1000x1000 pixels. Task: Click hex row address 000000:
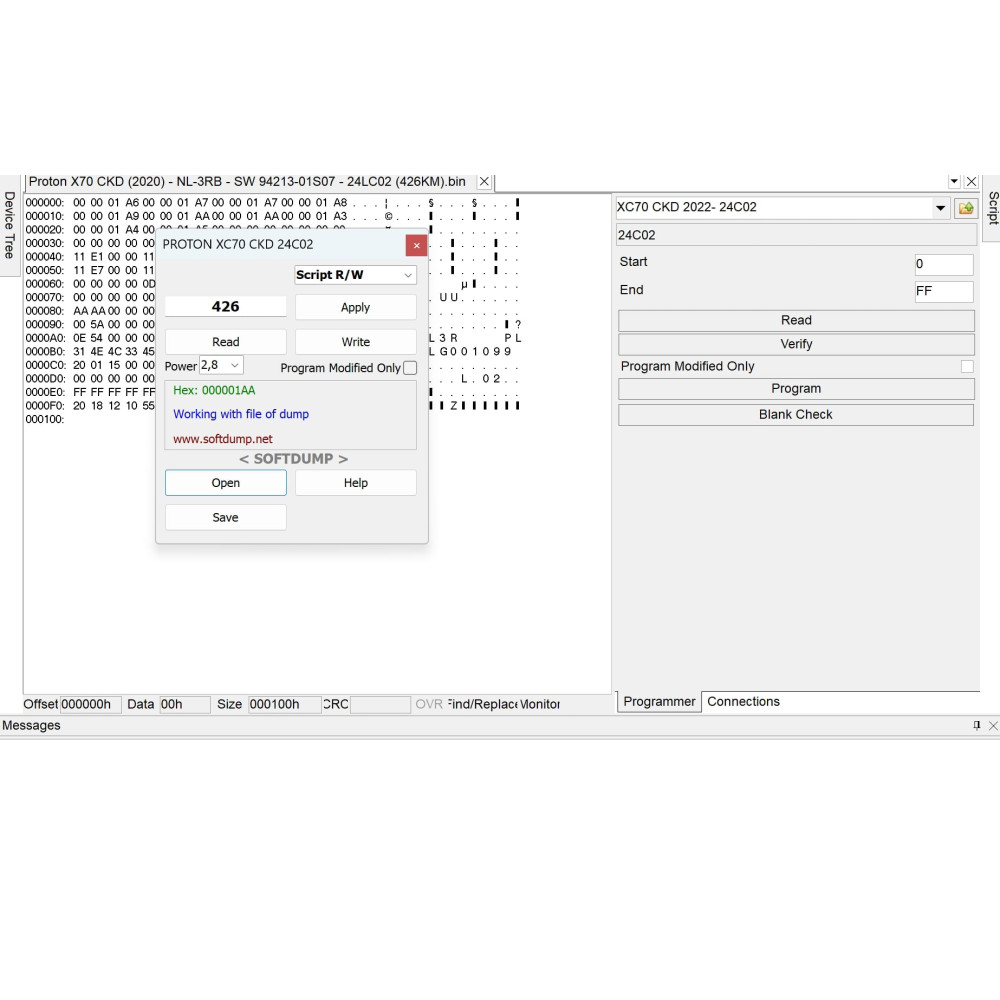45,203
